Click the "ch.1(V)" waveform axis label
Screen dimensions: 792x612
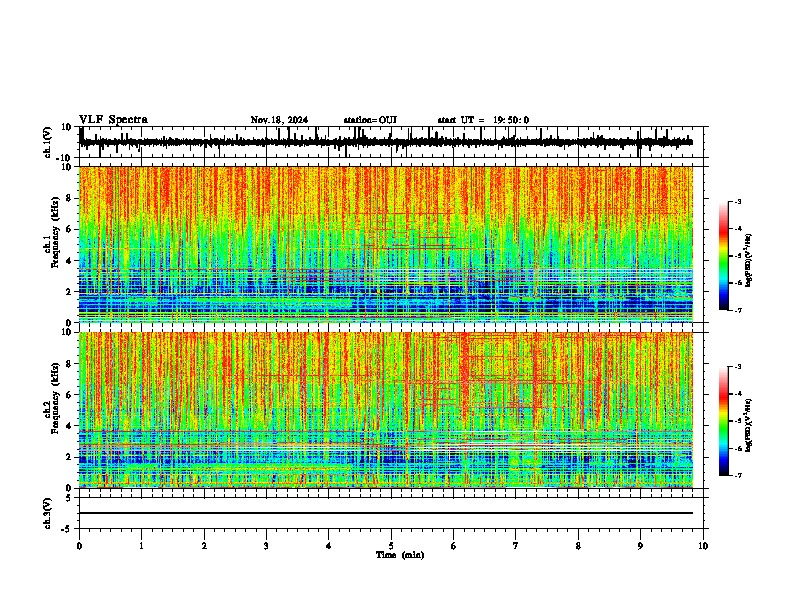point(48,142)
